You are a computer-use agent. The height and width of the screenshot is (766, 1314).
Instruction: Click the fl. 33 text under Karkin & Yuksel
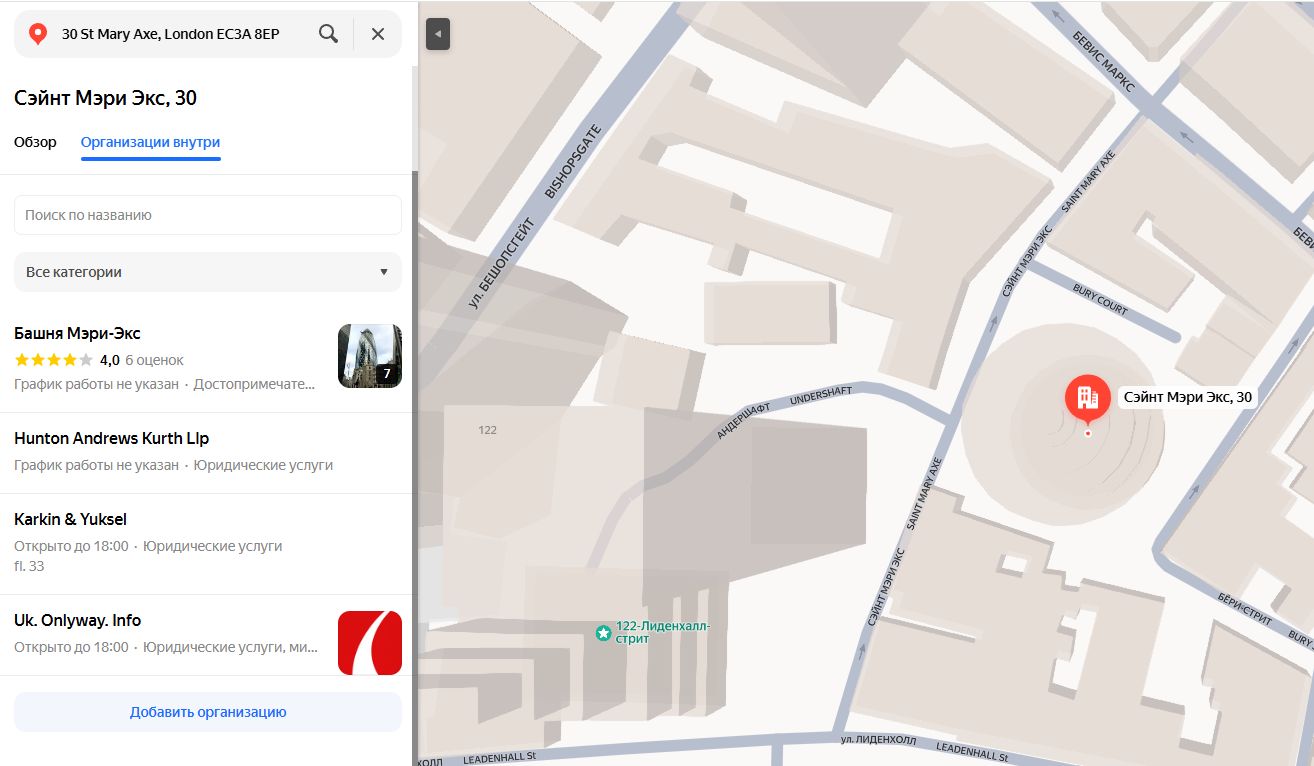tap(29, 566)
